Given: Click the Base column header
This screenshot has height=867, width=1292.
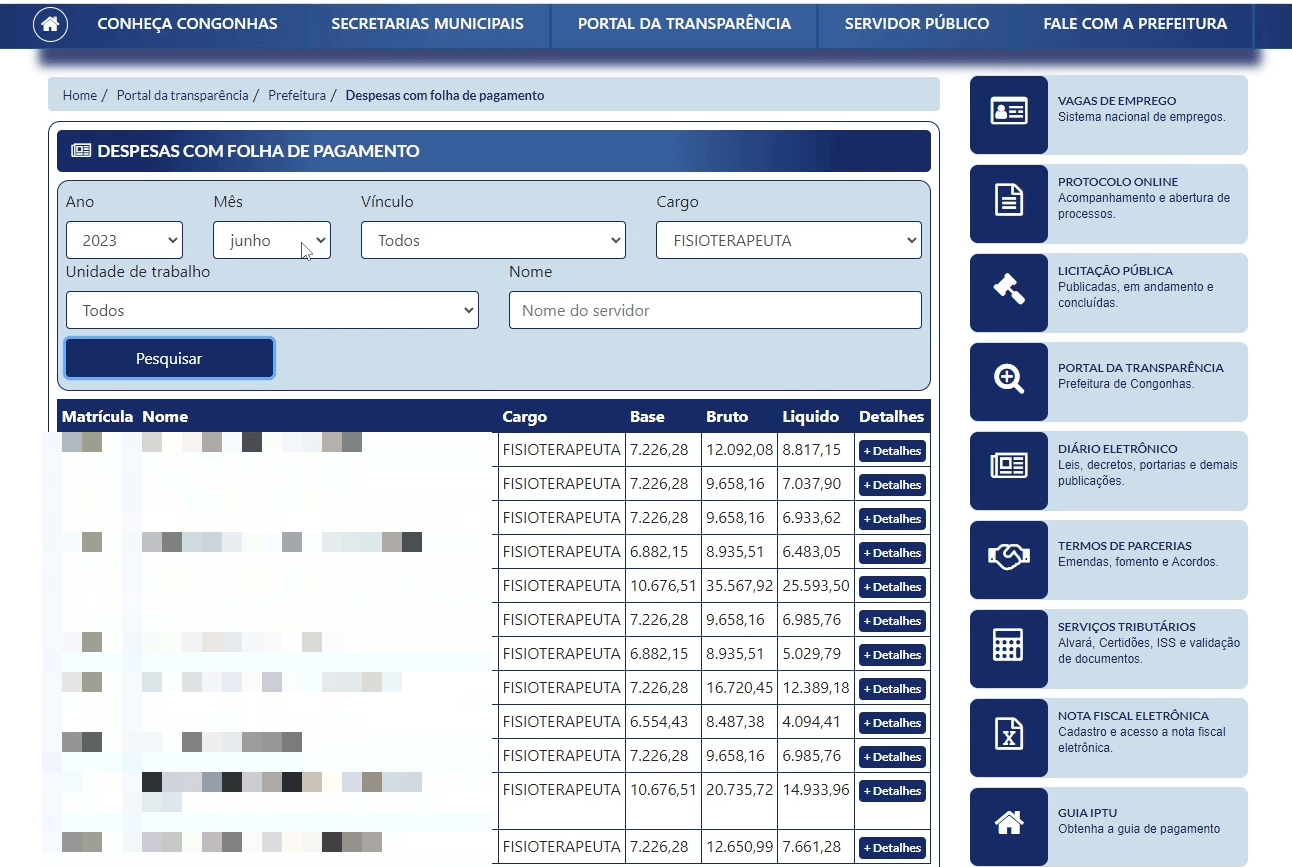Looking at the screenshot, I should pyautogui.click(x=647, y=417).
